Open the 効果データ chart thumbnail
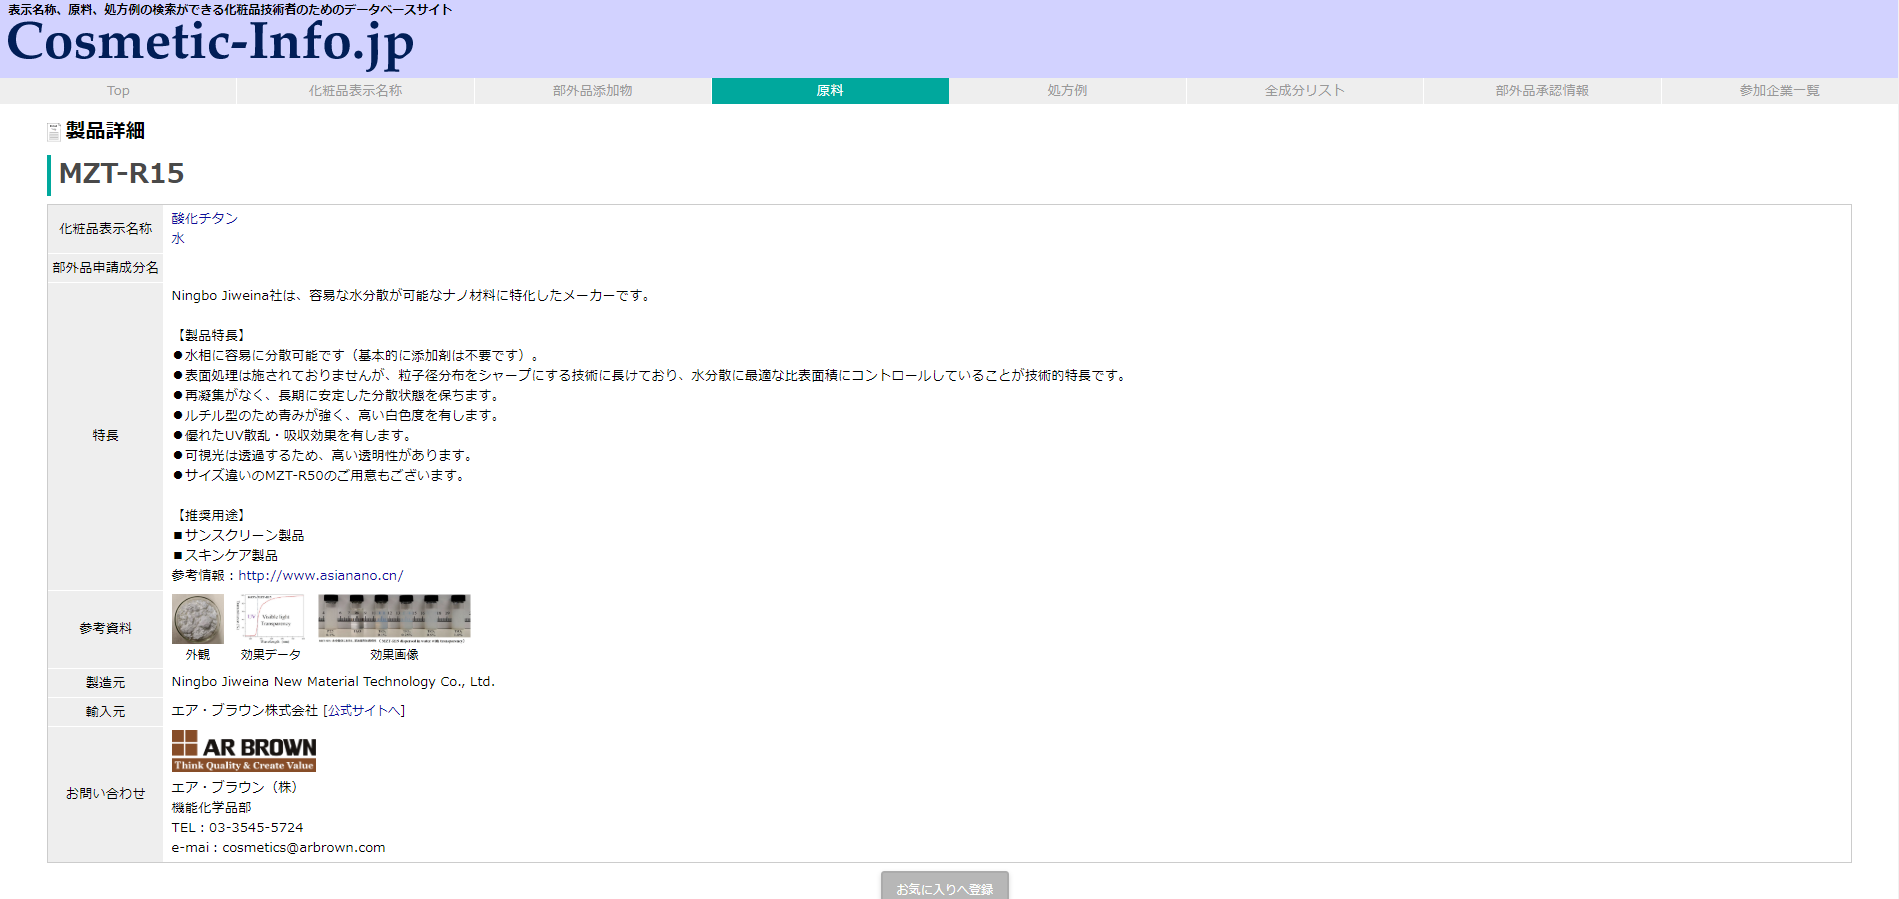1899x899 pixels. click(x=270, y=619)
